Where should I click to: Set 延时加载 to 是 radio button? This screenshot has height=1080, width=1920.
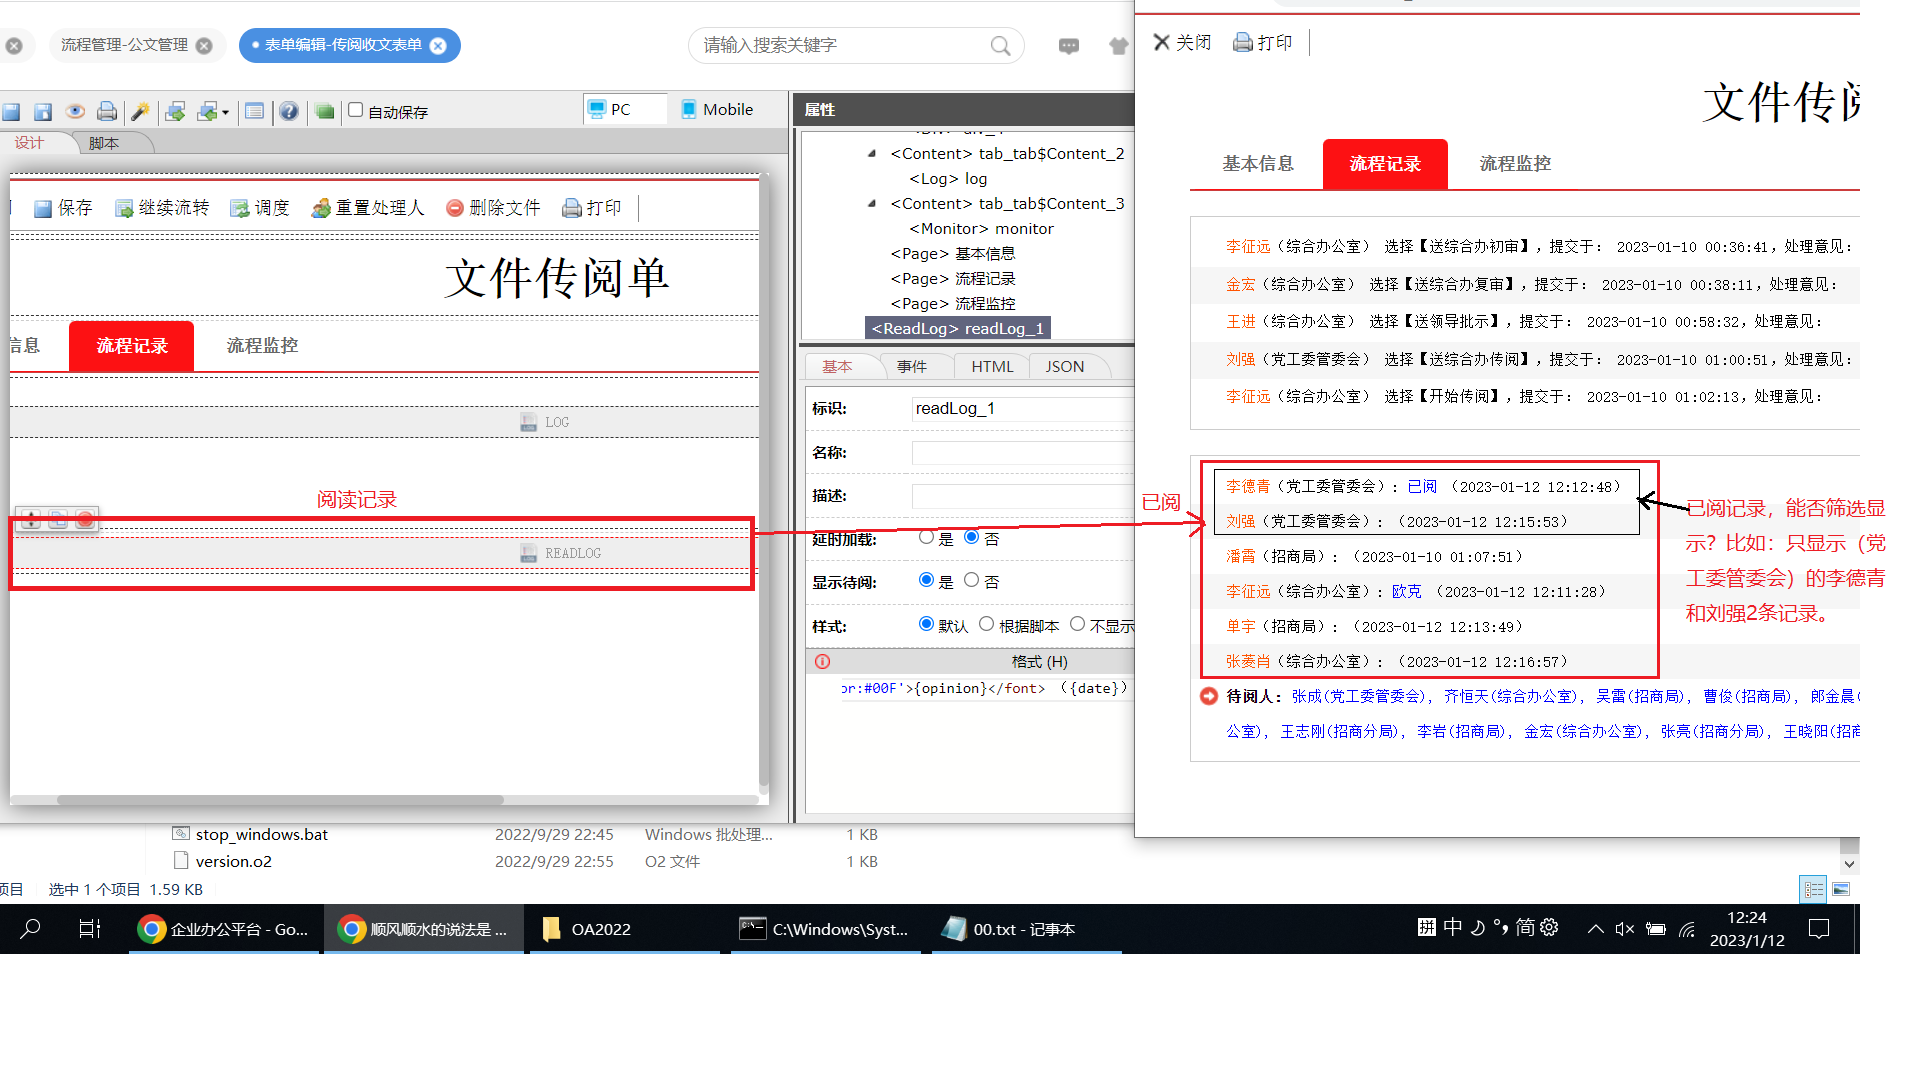tap(926, 537)
